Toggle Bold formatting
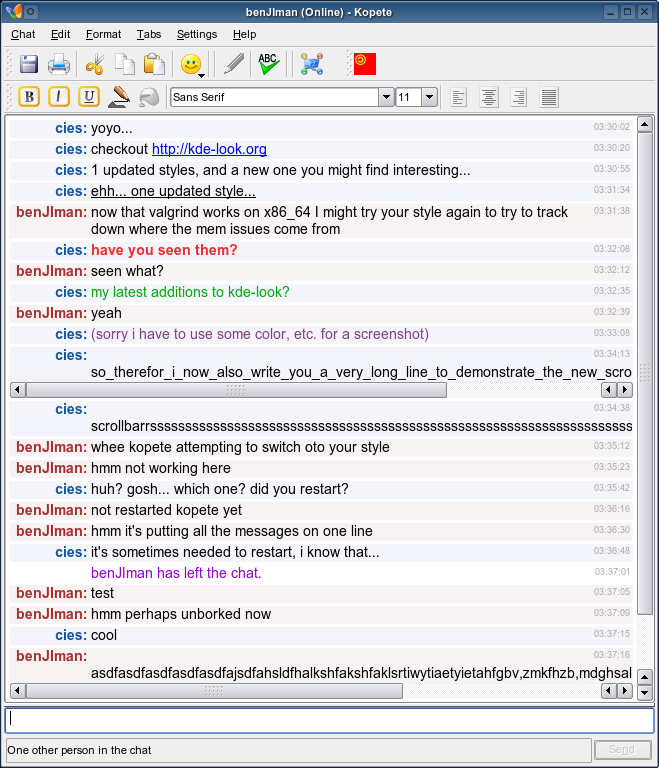 [29, 96]
